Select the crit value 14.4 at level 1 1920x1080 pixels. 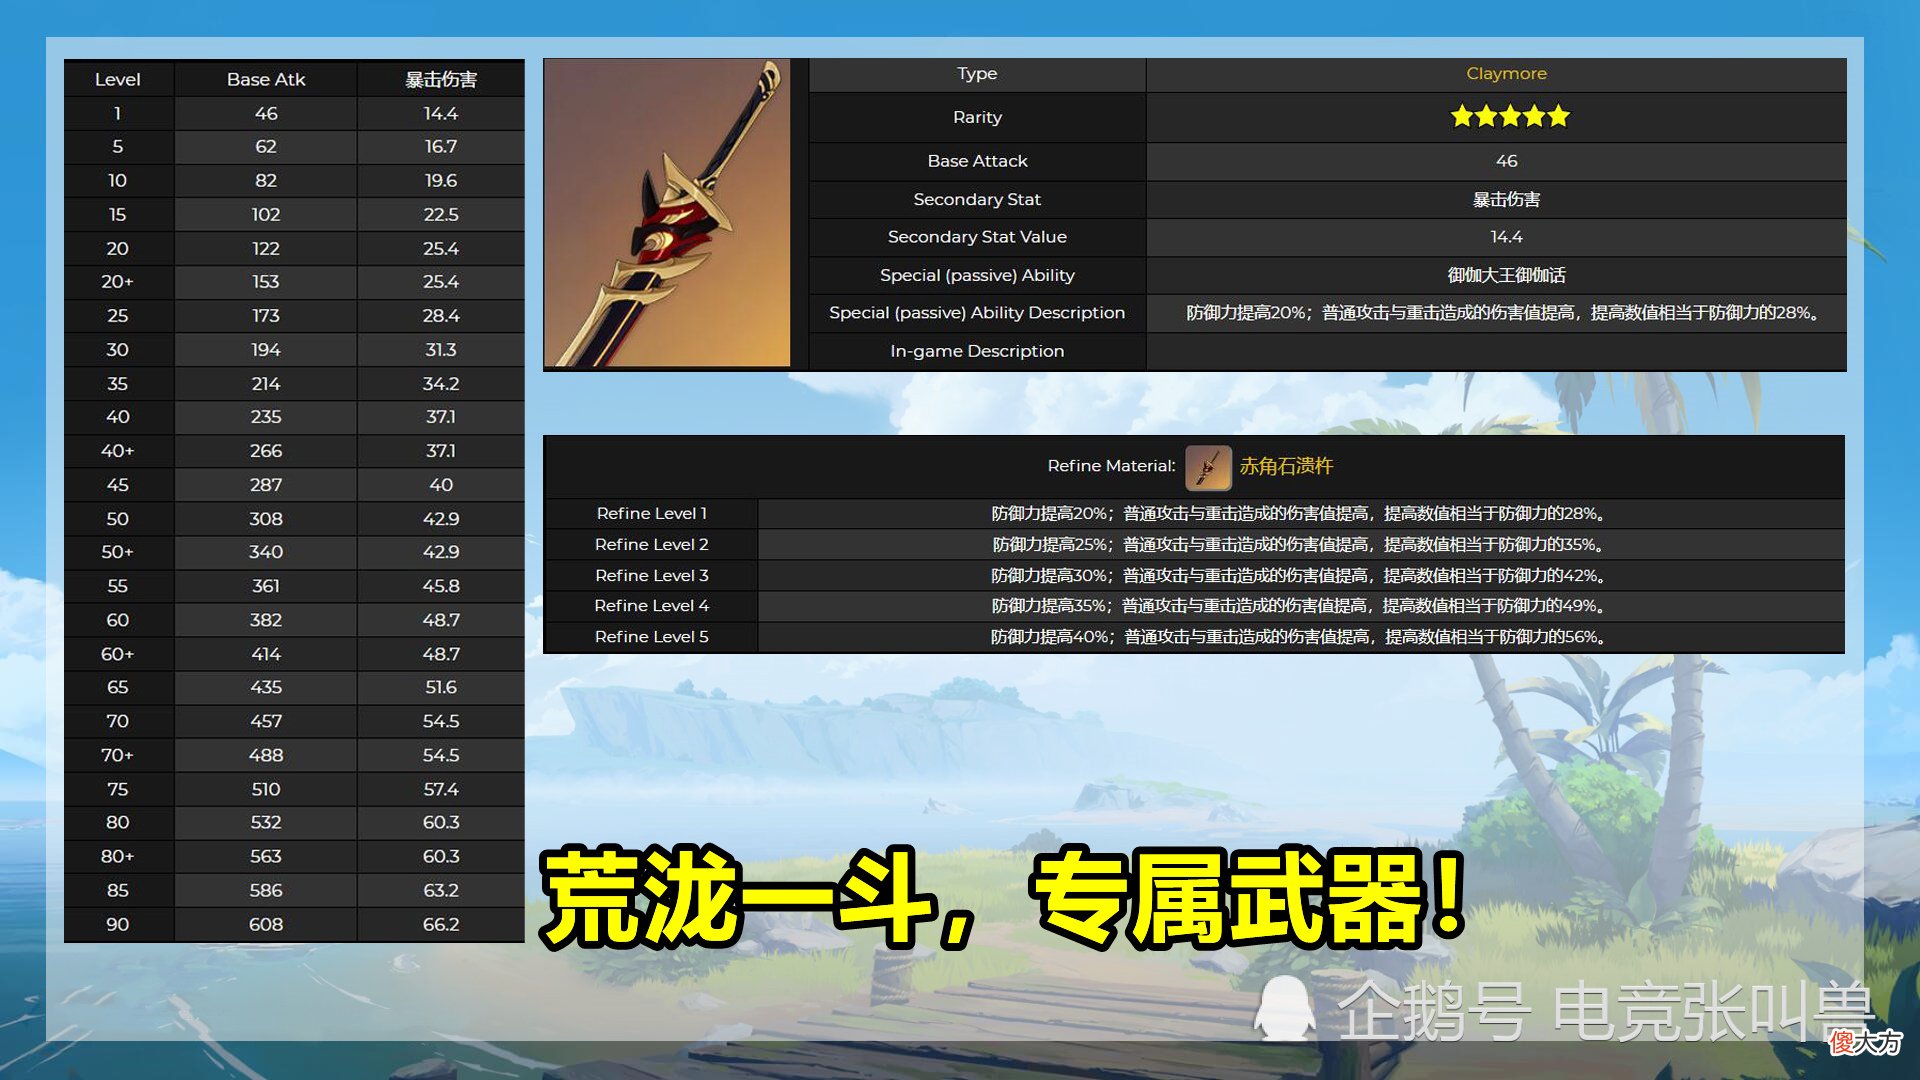pos(441,114)
